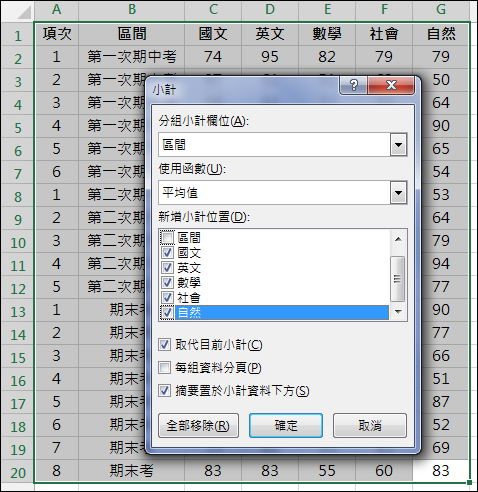
Task: Cancel with the 取消 button
Action: point(370,426)
